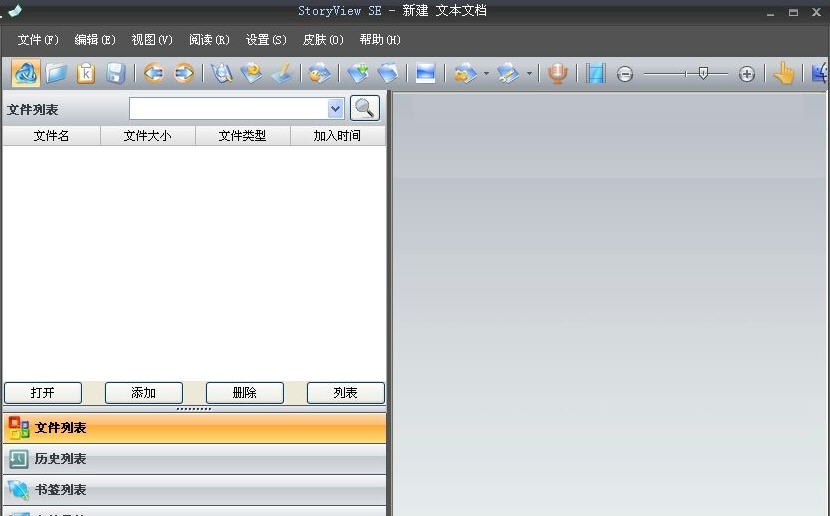Screen dimensions: 830x516
Task: Select the 历史列表 sidebar panel tab
Action: tap(194, 459)
